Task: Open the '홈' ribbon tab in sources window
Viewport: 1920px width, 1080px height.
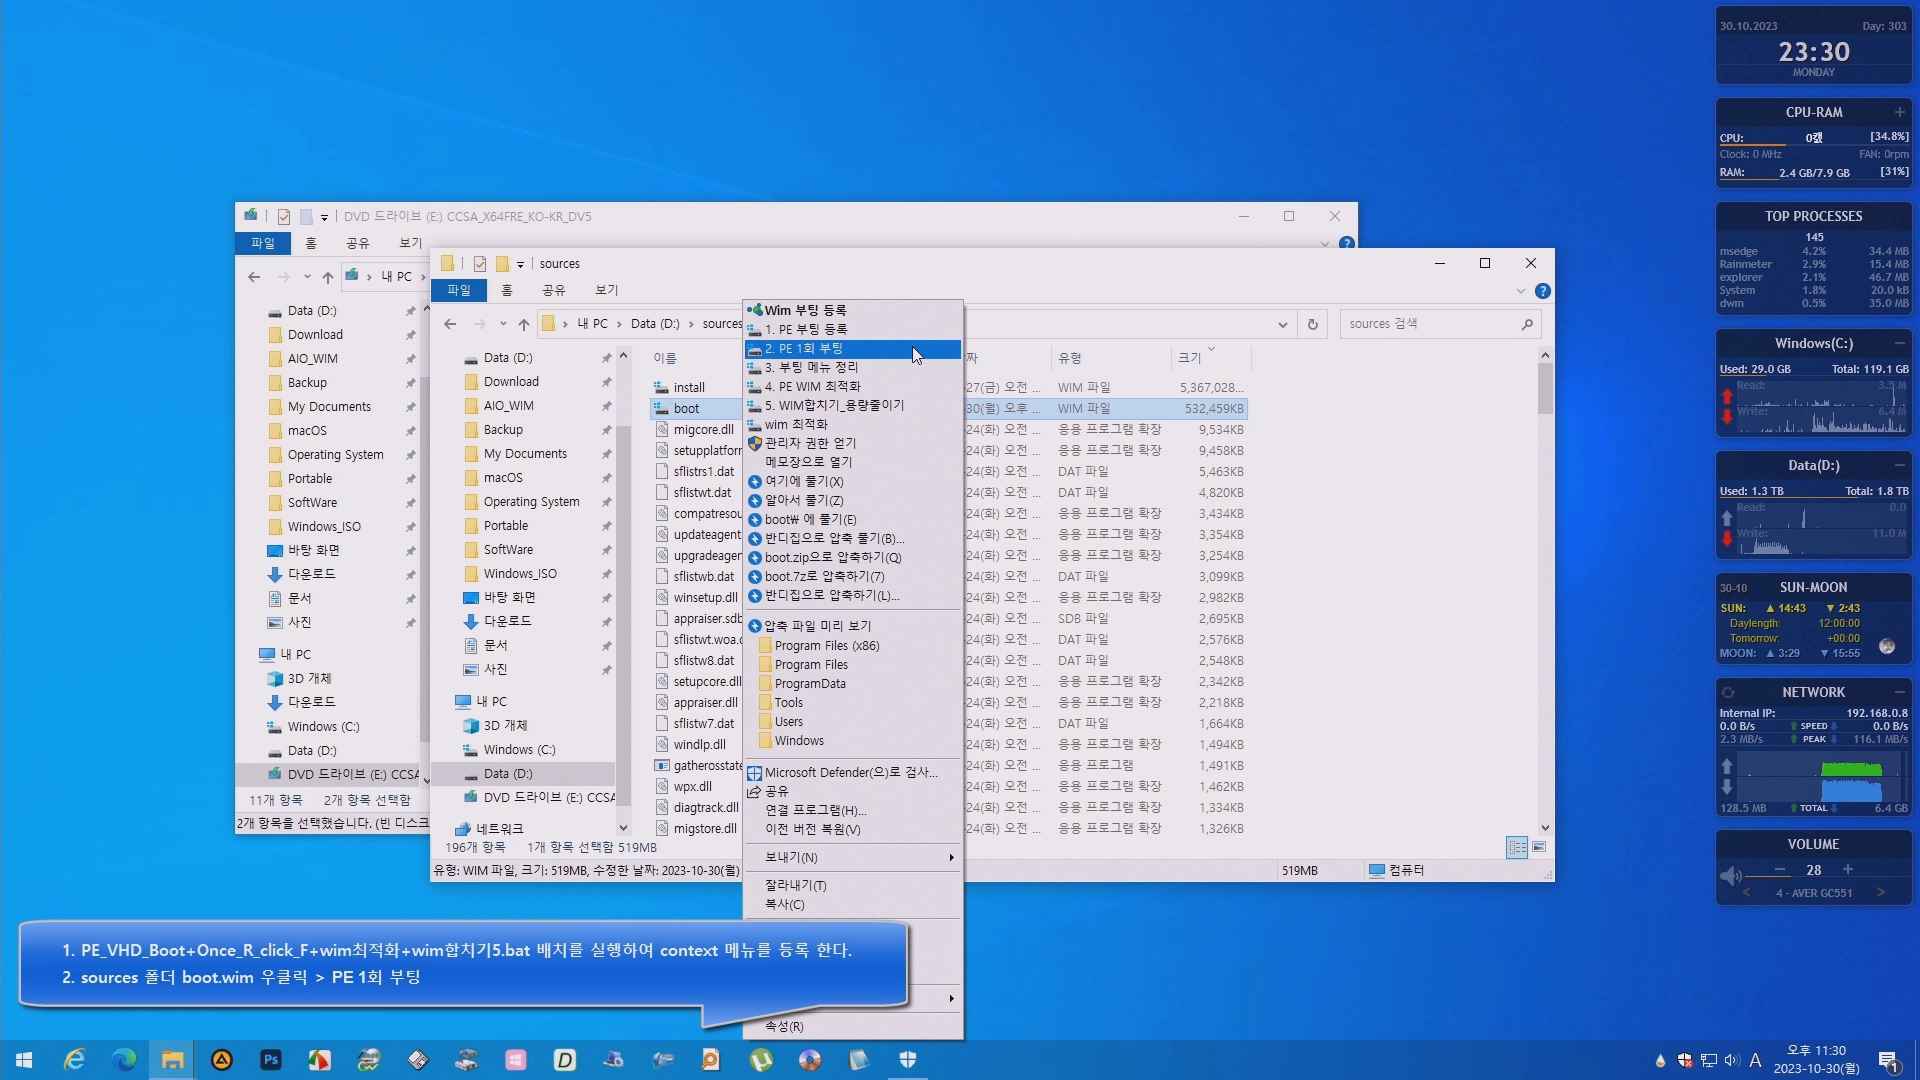Action: (x=507, y=290)
